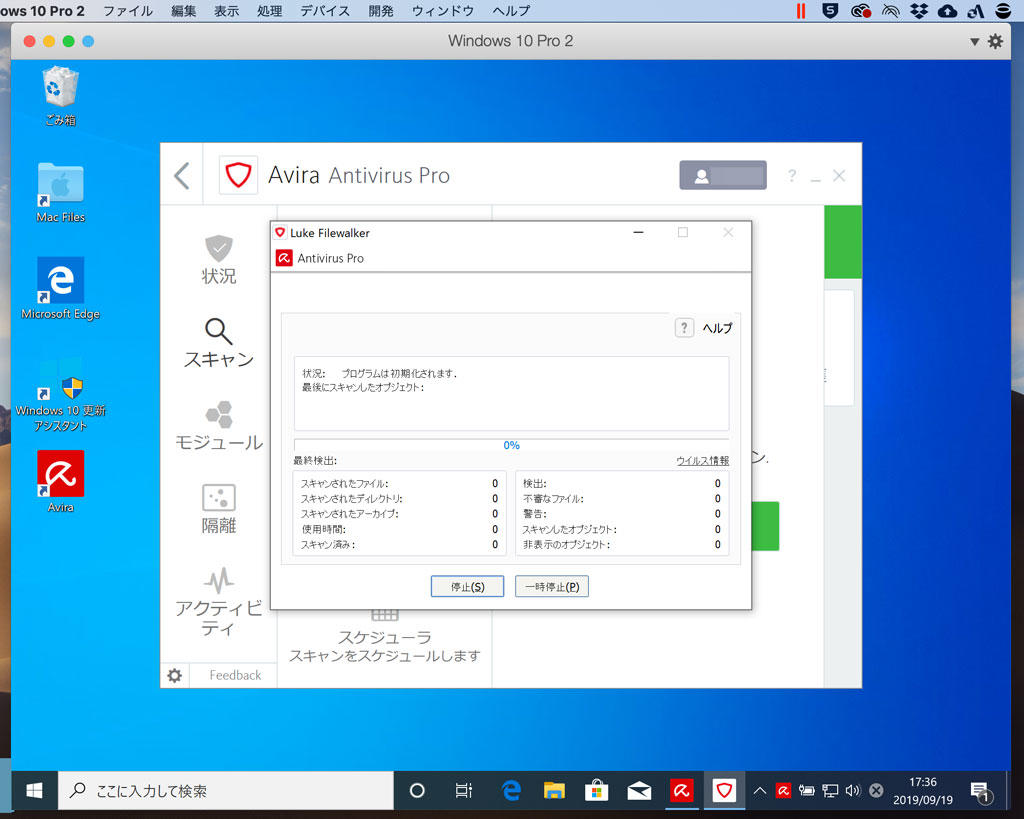
Task: Open the 表示 menu
Action: [227, 11]
